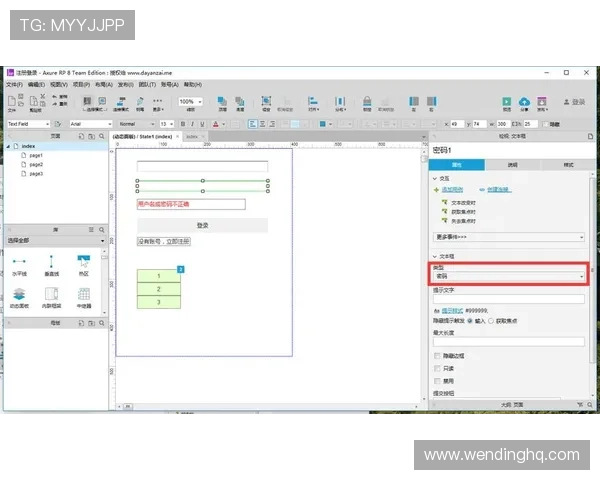Image resolution: width=600 pixels, height=480 pixels.
Task: Switch to the Style (样式) tab
Action: point(568,164)
